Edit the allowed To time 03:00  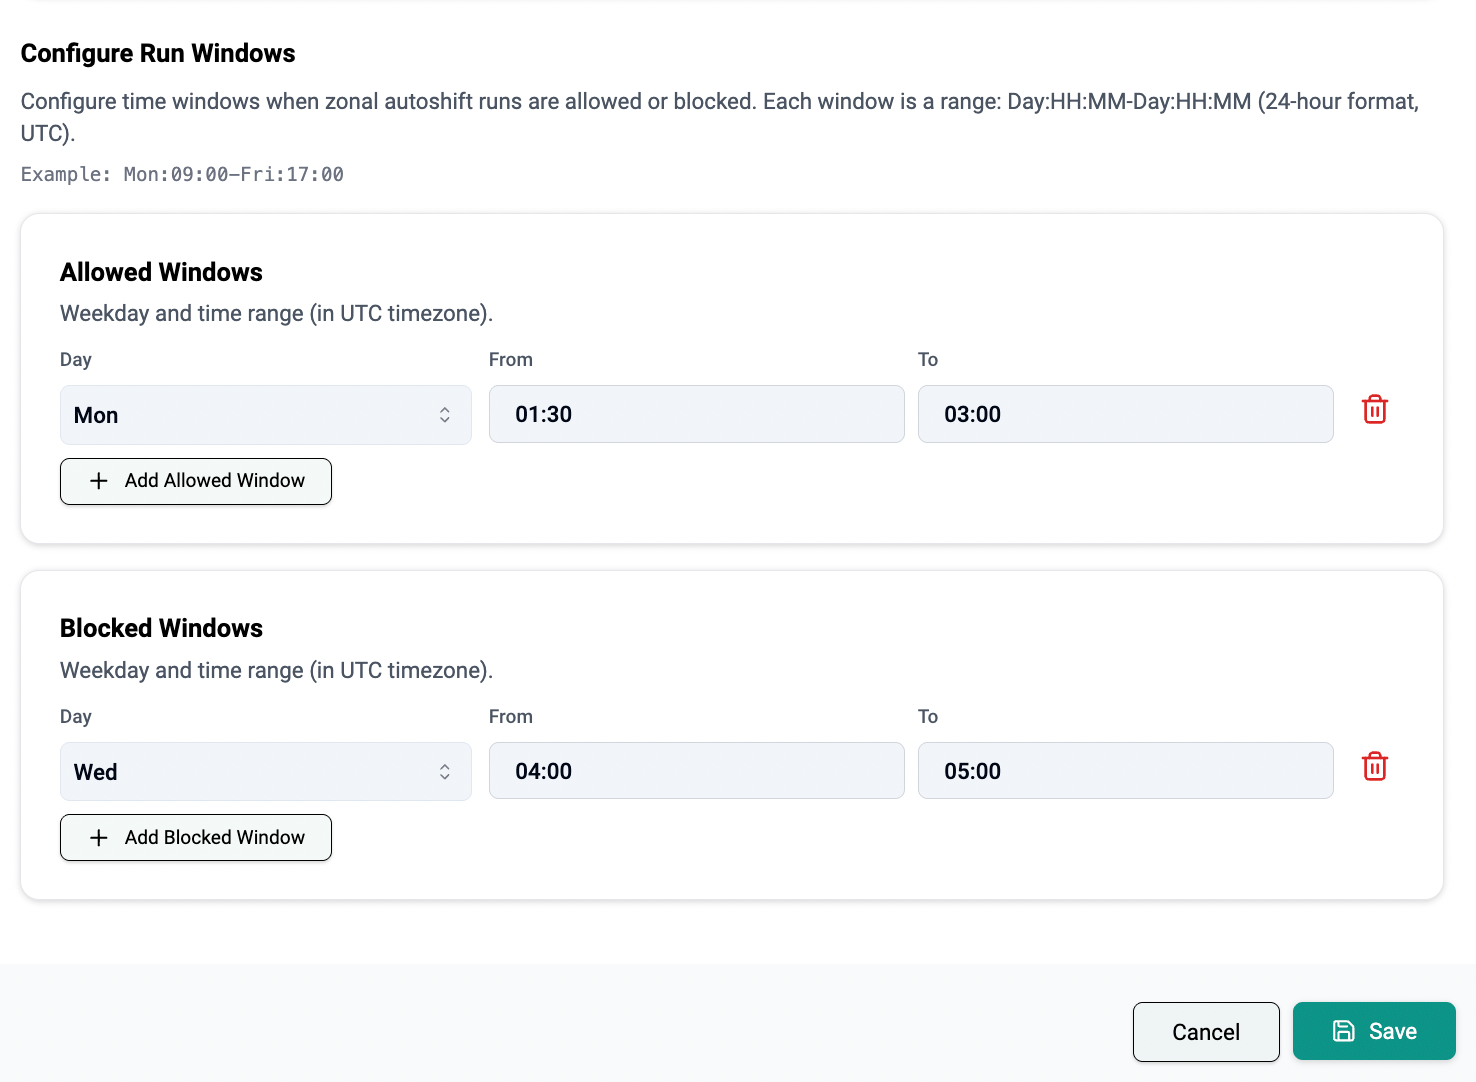(x=1125, y=414)
